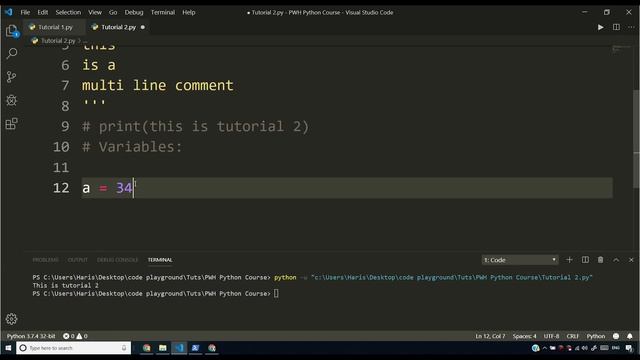Open the Go menu
This screenshot has width=640, height=360.
(113, 12)
